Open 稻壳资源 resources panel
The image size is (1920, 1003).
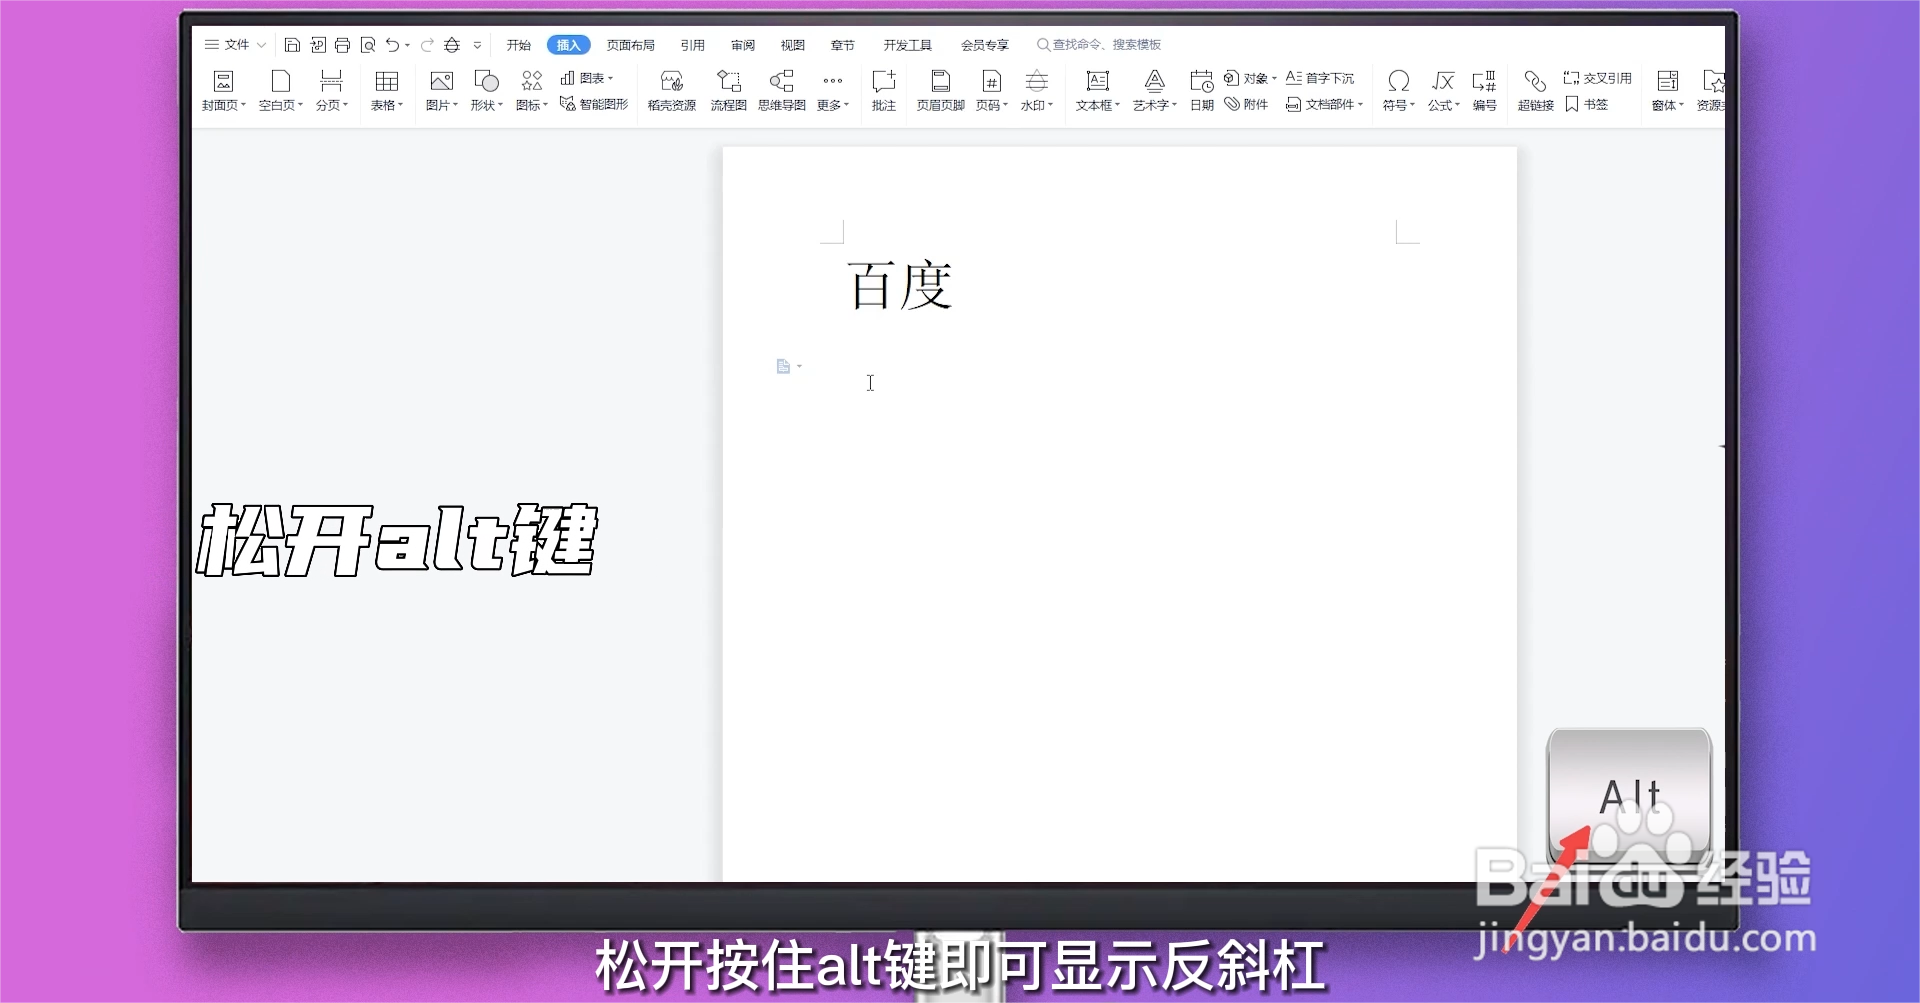coord(670,90)
